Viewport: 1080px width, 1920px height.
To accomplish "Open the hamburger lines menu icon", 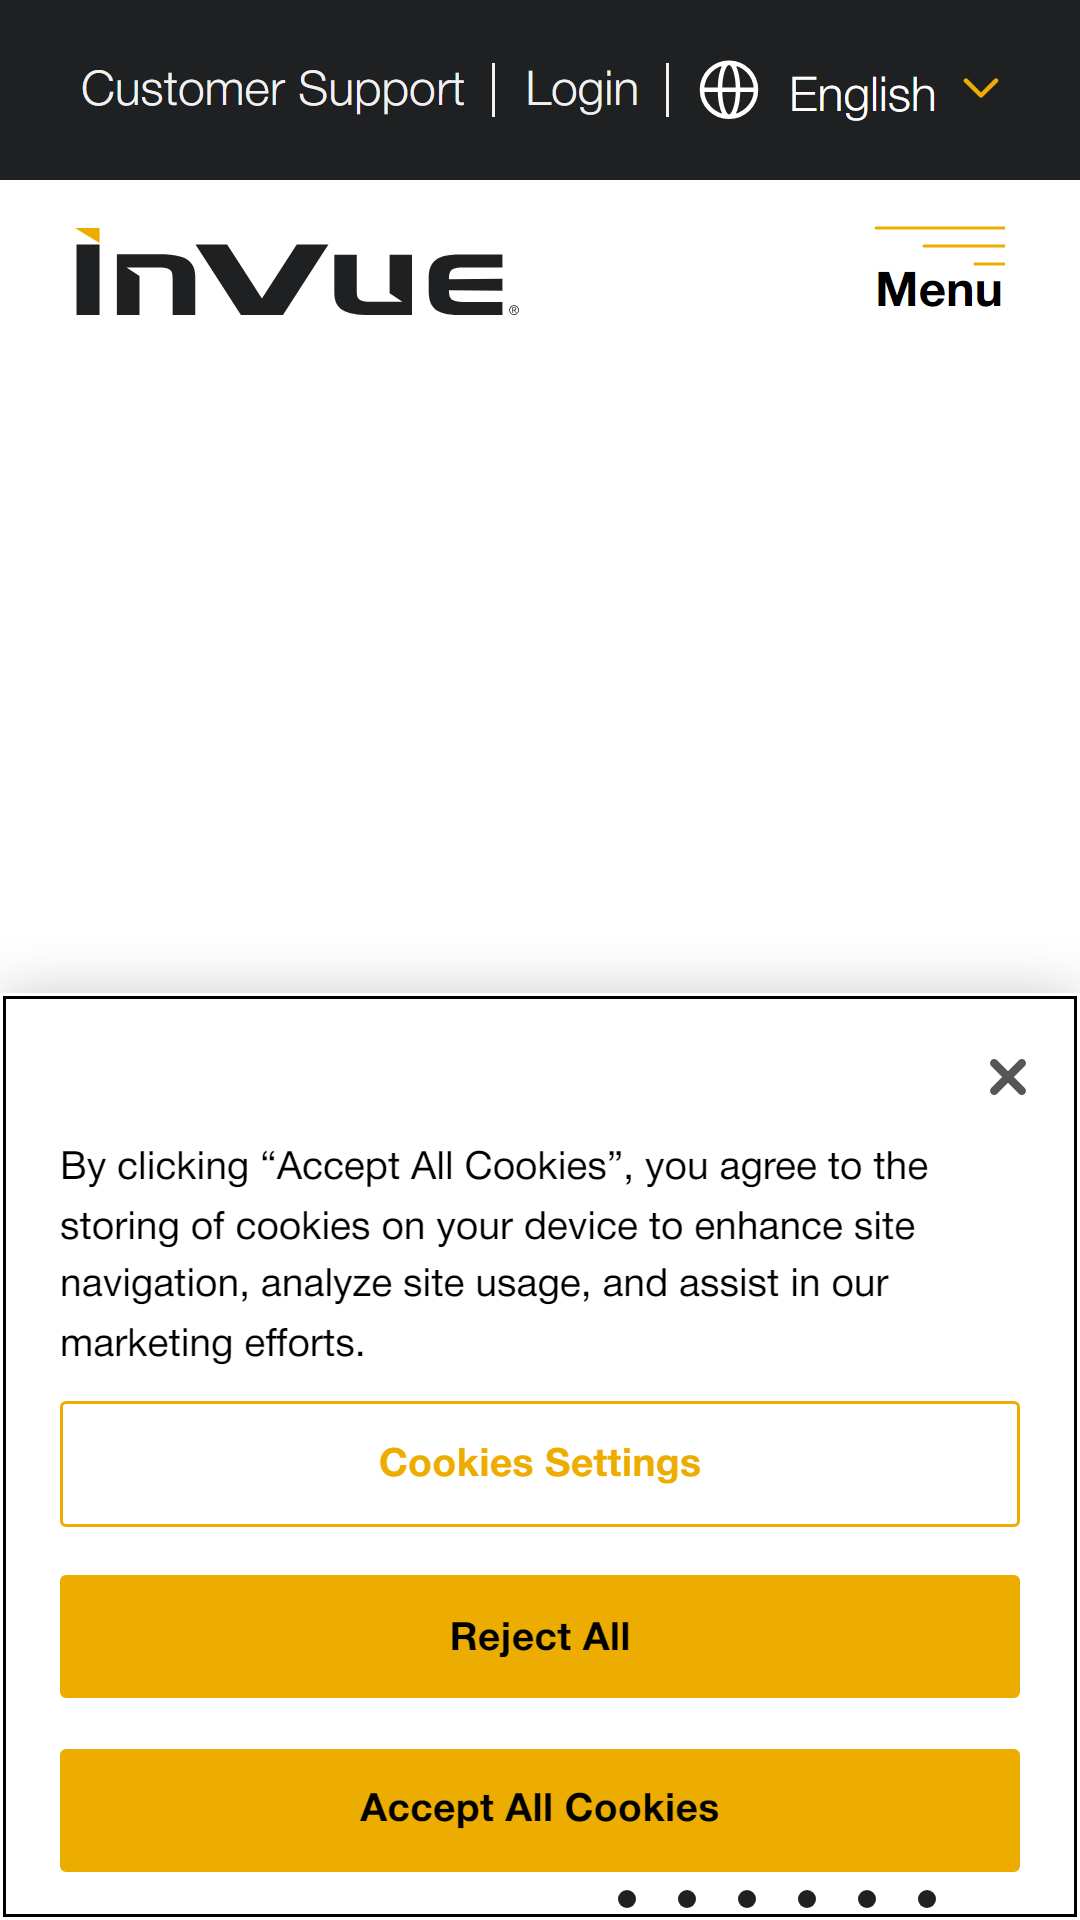I will pos(939,246).
